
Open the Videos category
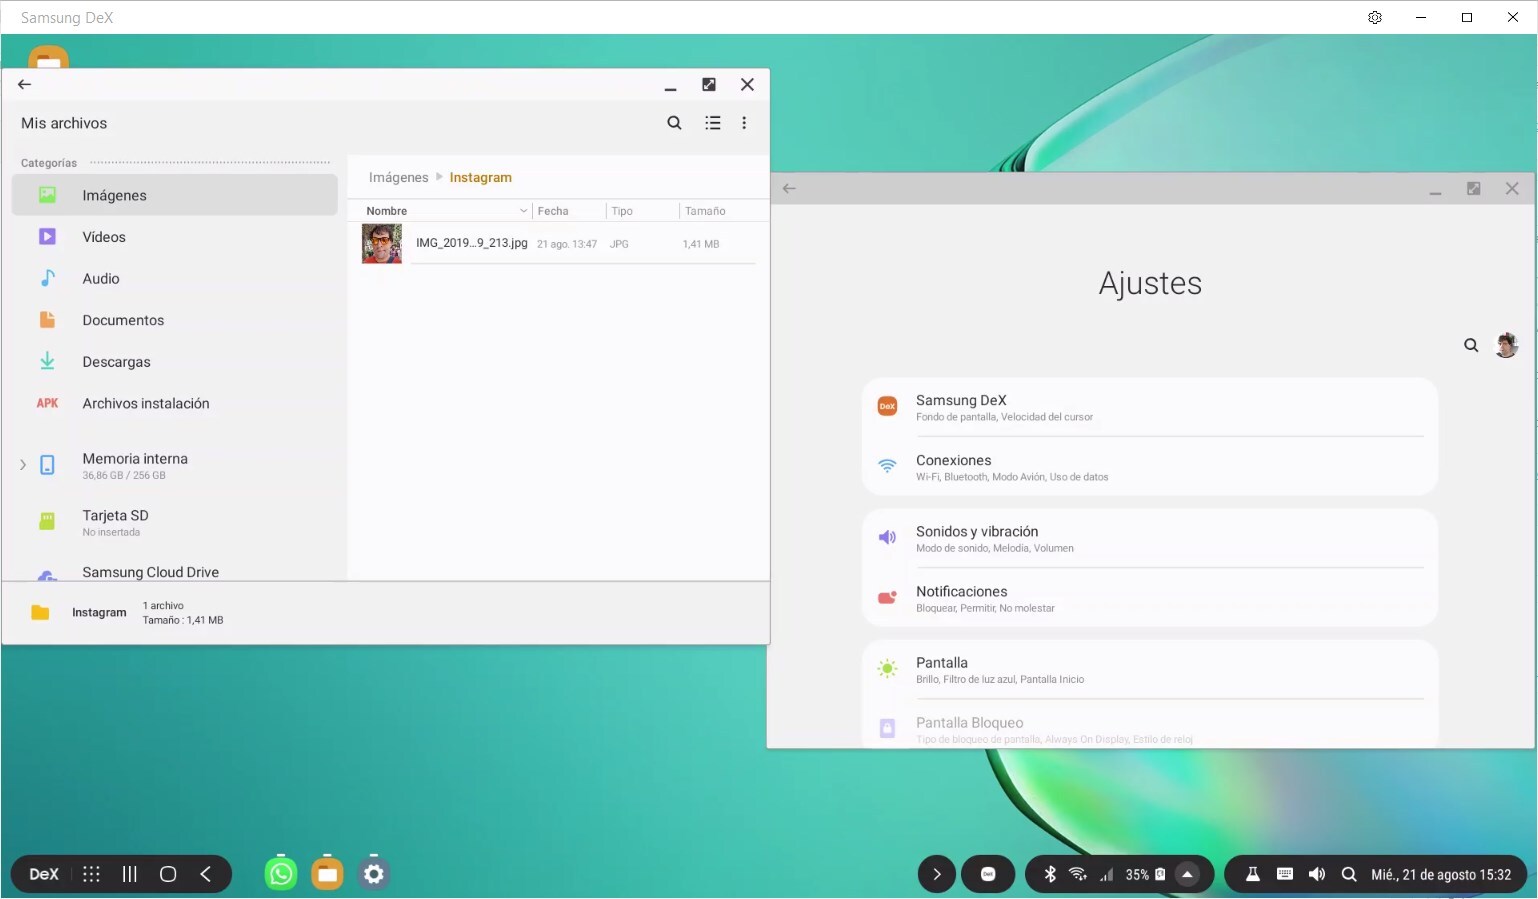click(174, 237)
